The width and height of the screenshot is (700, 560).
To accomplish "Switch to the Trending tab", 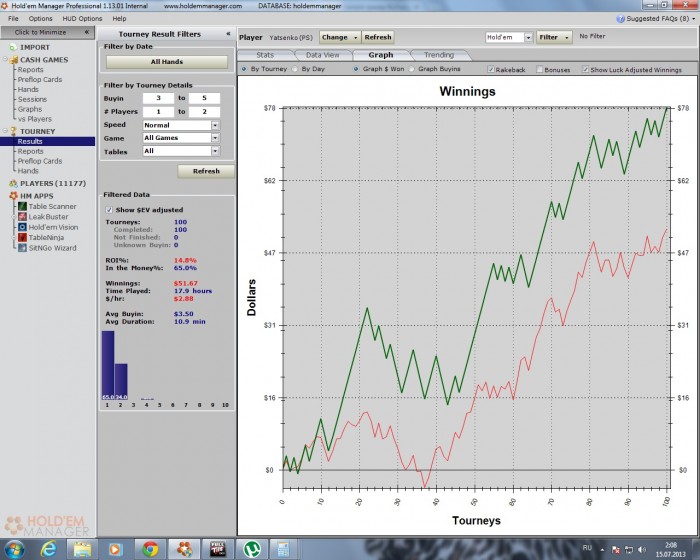I will click(439, 55).
